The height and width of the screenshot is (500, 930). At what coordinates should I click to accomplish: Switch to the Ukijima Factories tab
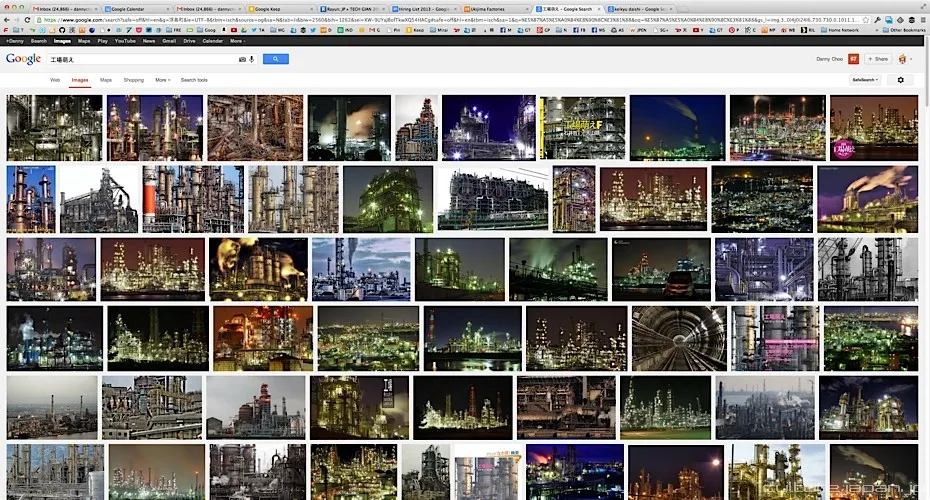point(495,9)
